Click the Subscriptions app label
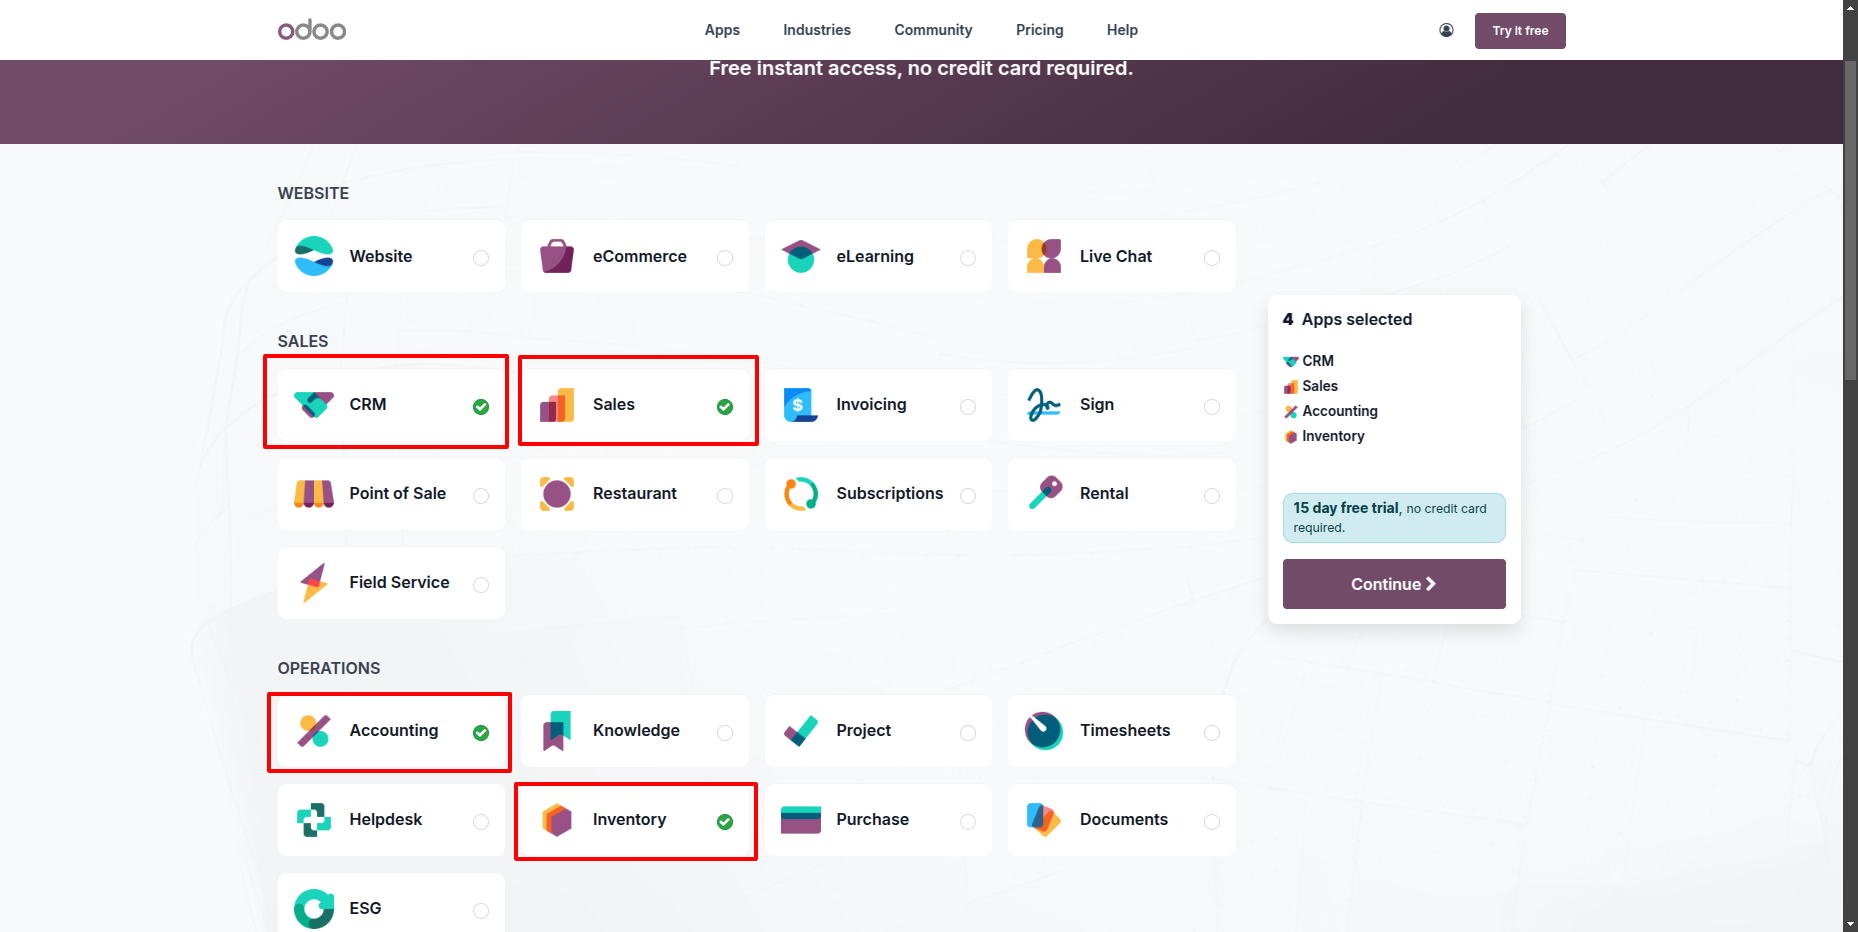Screen dimensions: 1858x932 point(890,493)
